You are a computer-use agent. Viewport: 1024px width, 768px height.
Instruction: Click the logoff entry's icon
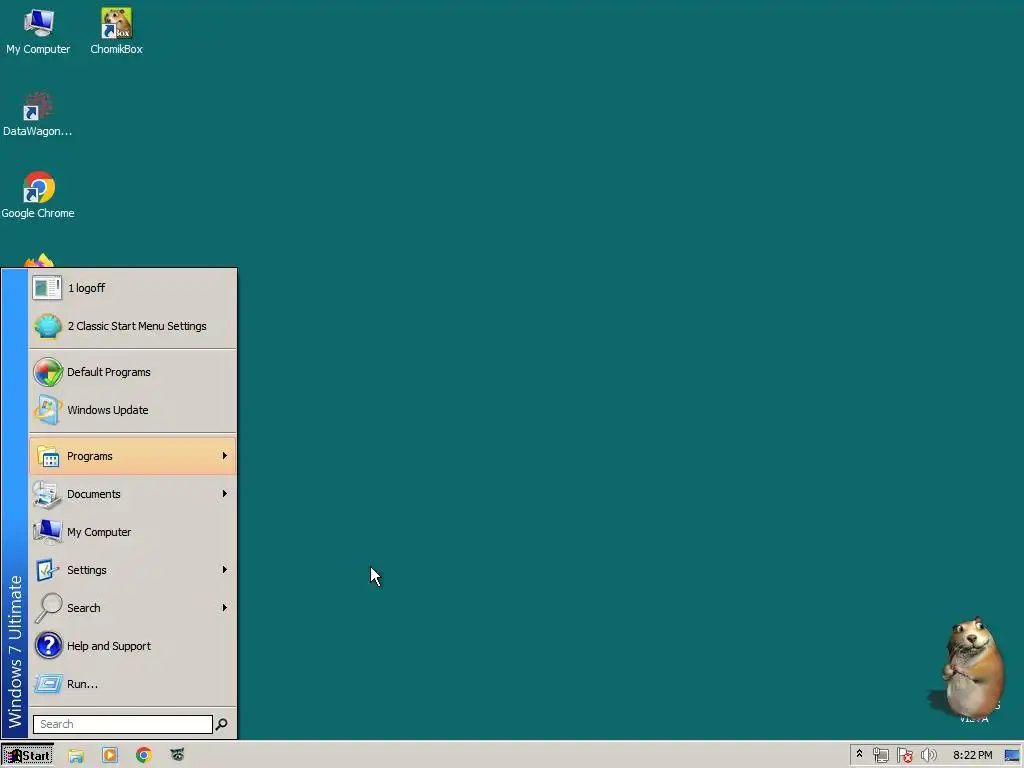pos(47,288)
